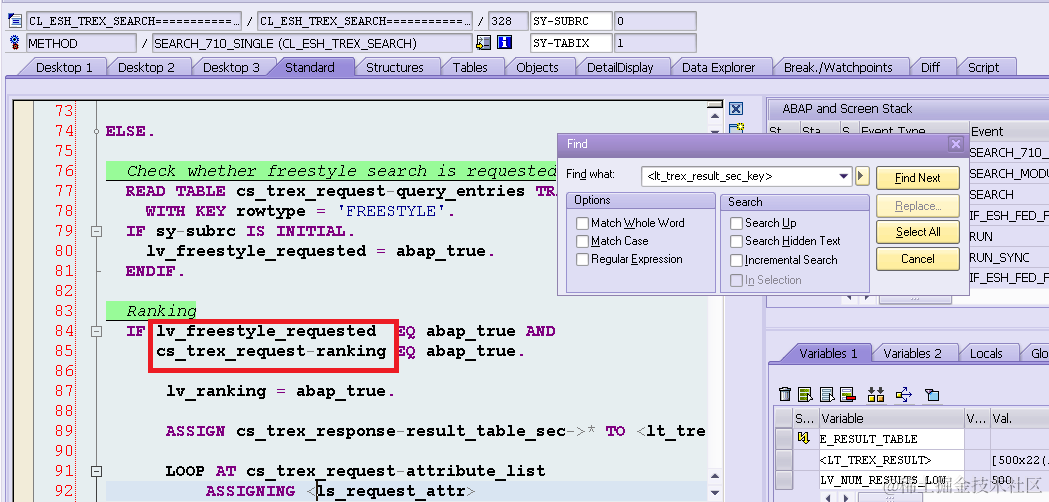Collapse the IF block at line 79
The height and width of the screenshot is (502, 1049).
point(97,232)
